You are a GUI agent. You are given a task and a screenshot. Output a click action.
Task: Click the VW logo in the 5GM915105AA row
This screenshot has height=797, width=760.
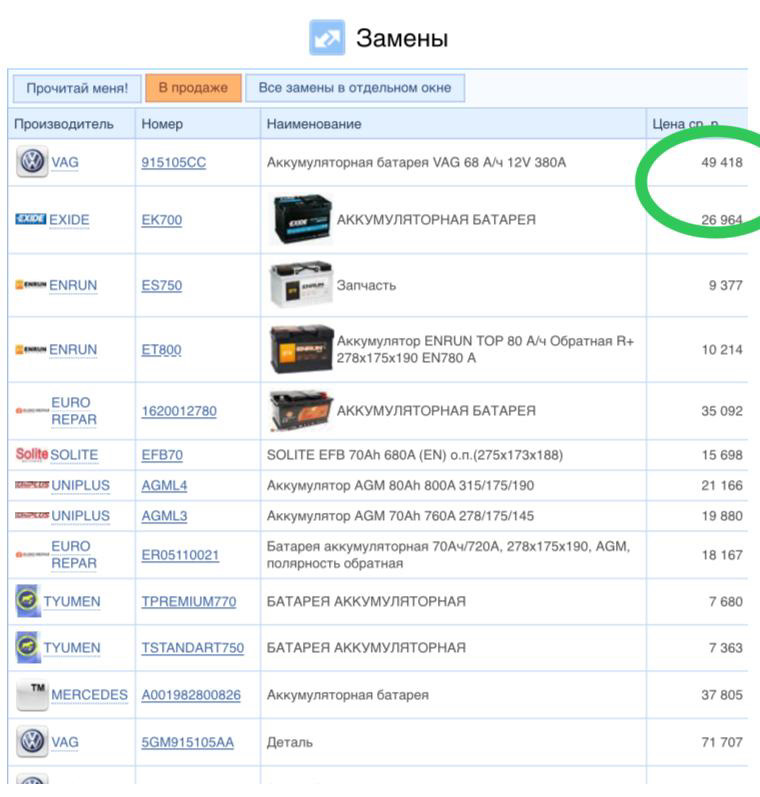[x=32, y=741]
